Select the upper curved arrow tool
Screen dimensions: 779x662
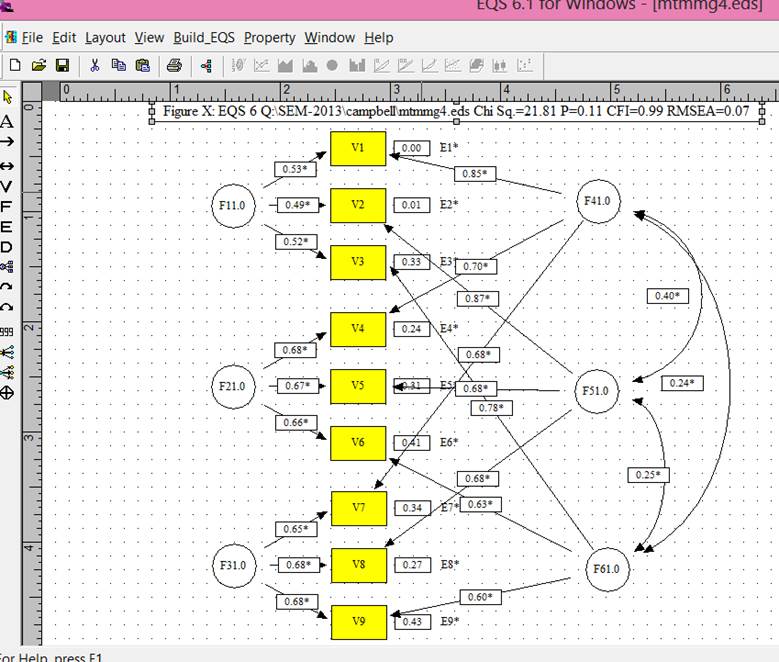point(6,286)
